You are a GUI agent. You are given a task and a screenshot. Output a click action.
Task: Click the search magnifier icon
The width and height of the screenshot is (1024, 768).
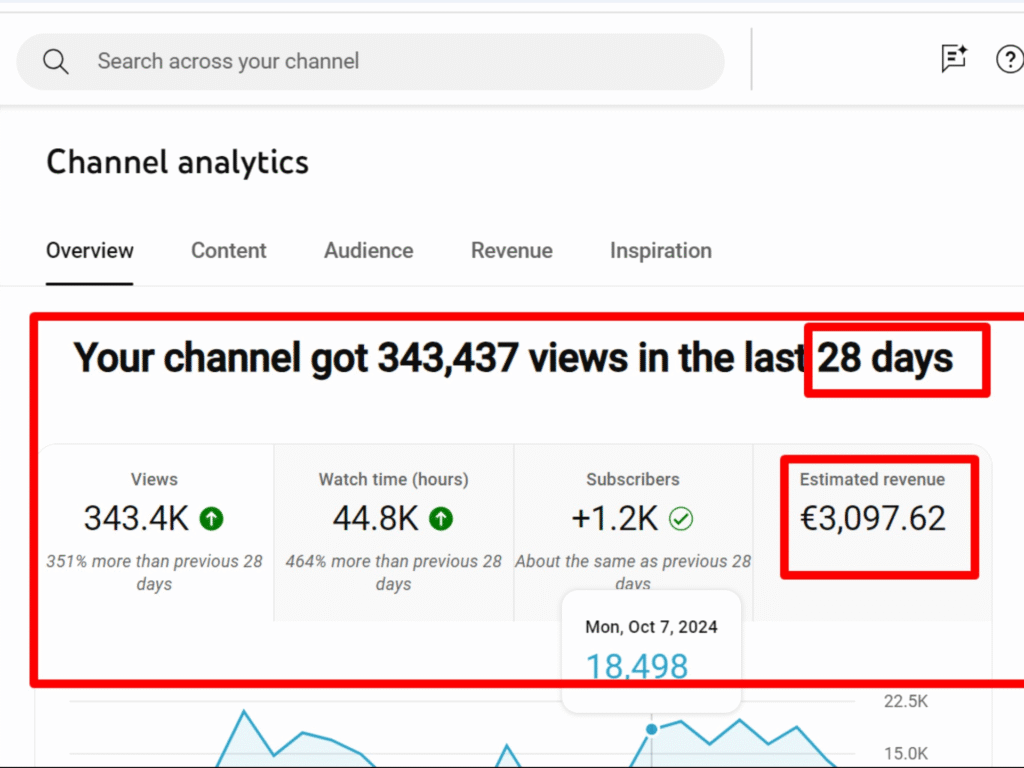pos(56,62)
